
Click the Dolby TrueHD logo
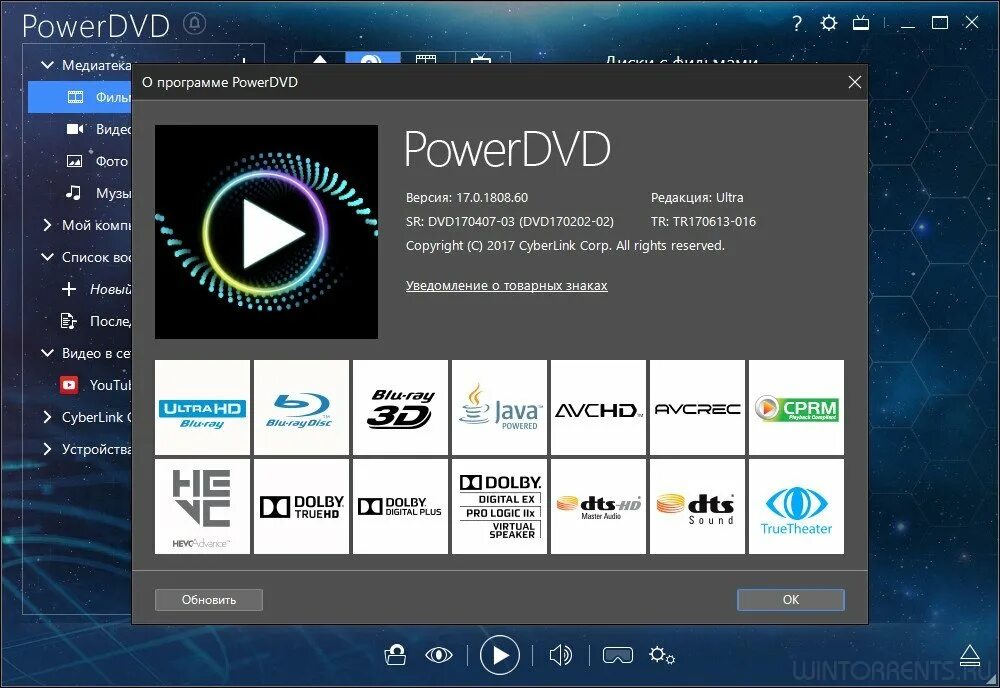301,506
